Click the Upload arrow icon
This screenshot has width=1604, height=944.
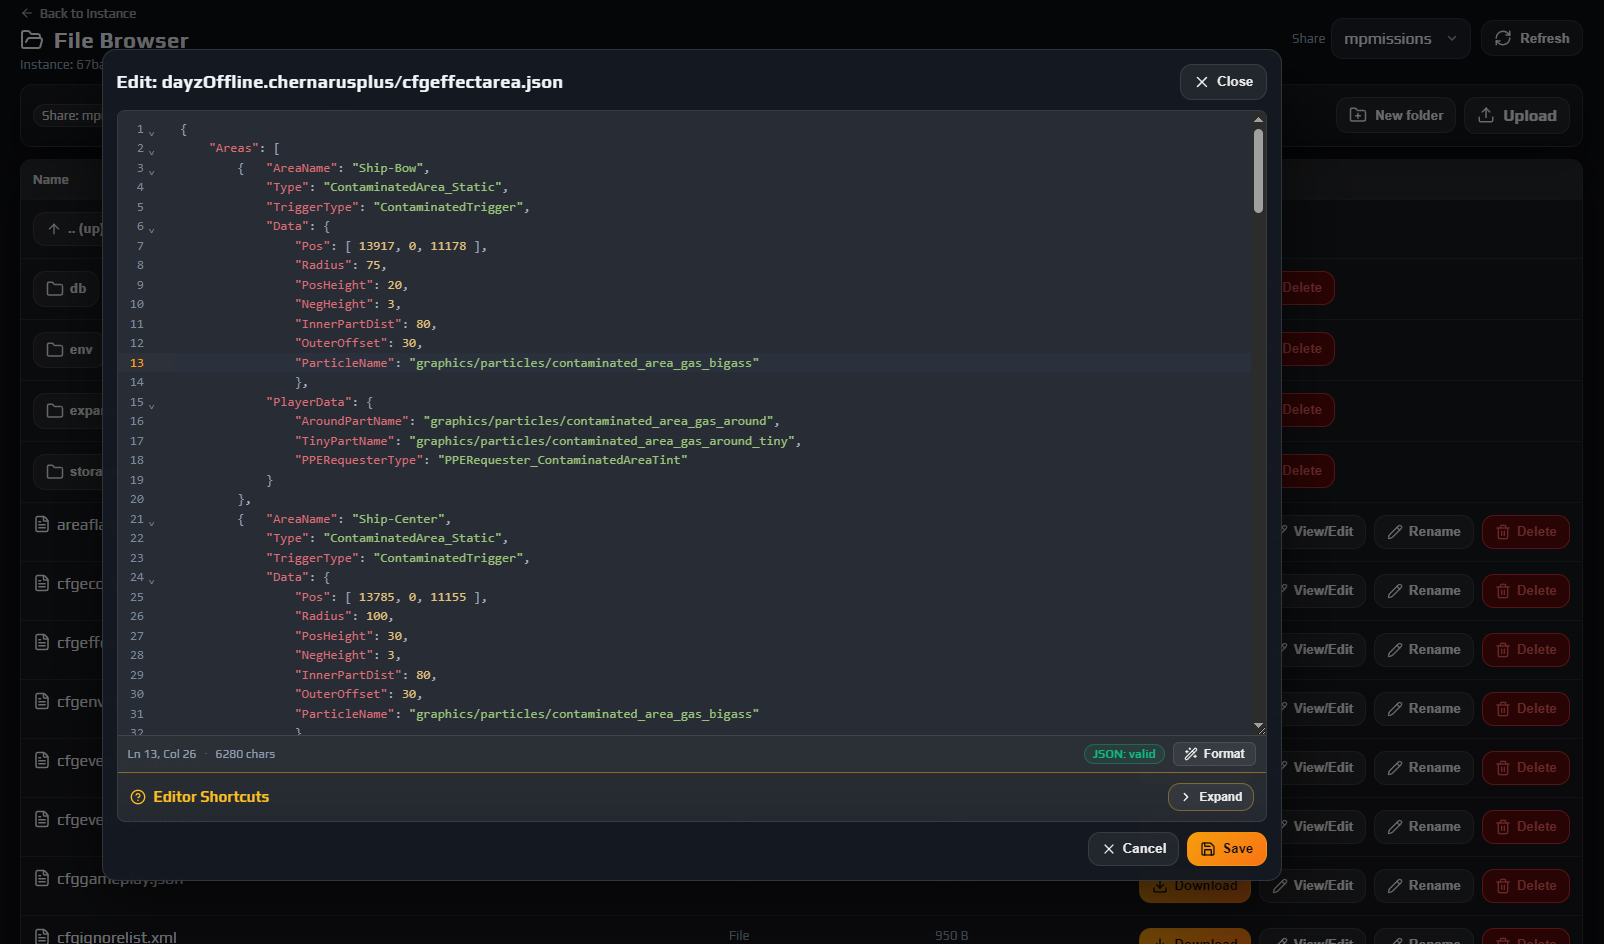(1486, 115)
